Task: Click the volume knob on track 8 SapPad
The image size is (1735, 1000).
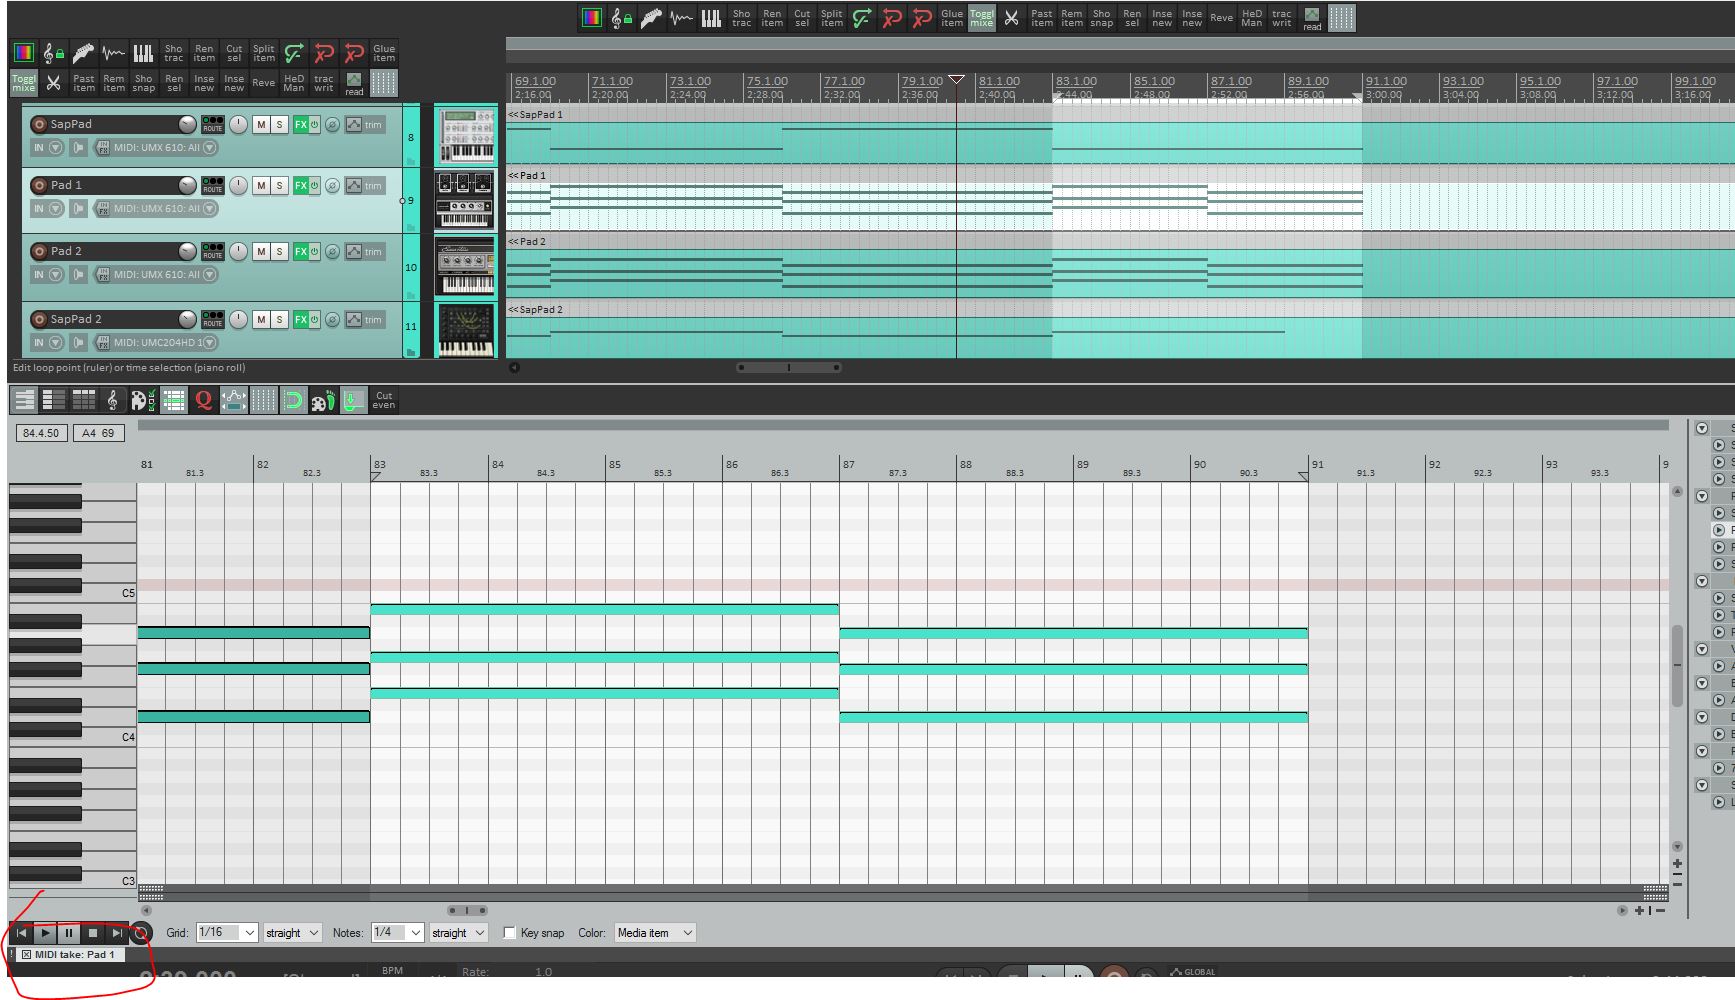Action: click(187, 124)
